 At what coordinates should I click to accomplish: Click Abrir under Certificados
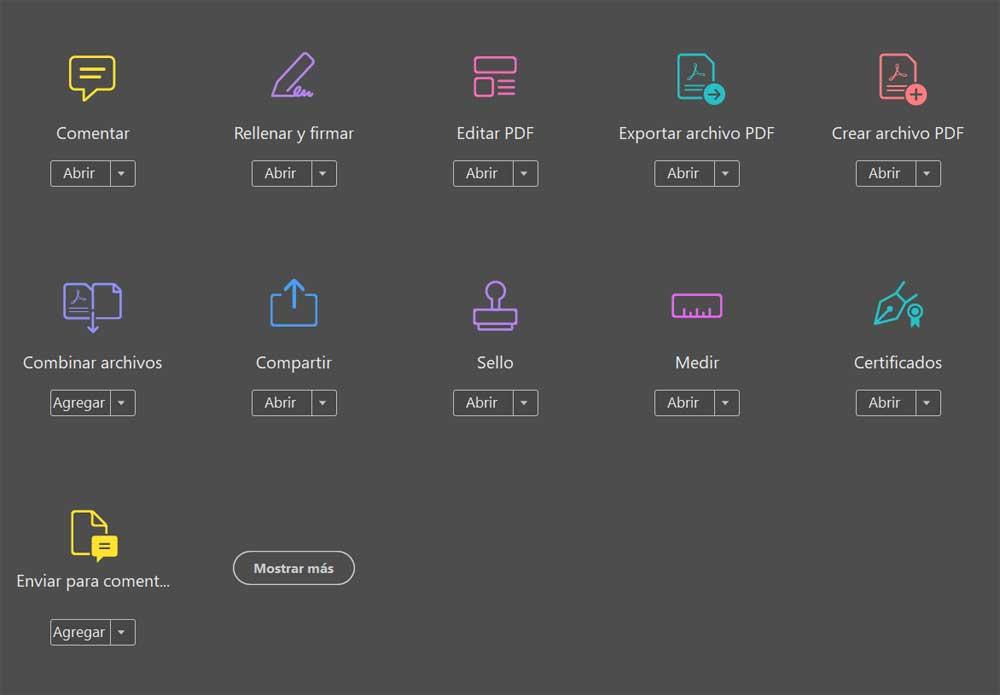[x=885, y=403]
